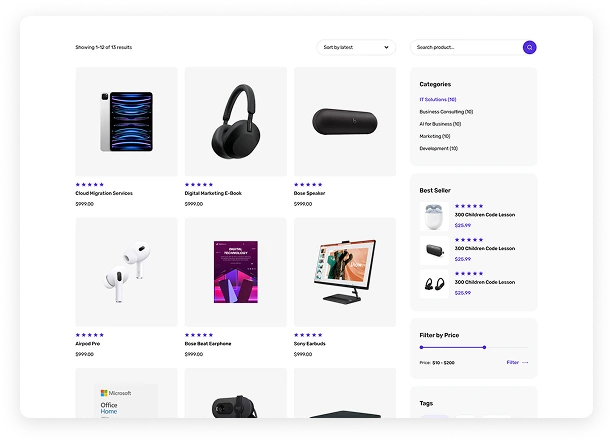The height and width of the screenshot is (442, 613).
Task: Click the right handle of price slider
Action: 484,347
